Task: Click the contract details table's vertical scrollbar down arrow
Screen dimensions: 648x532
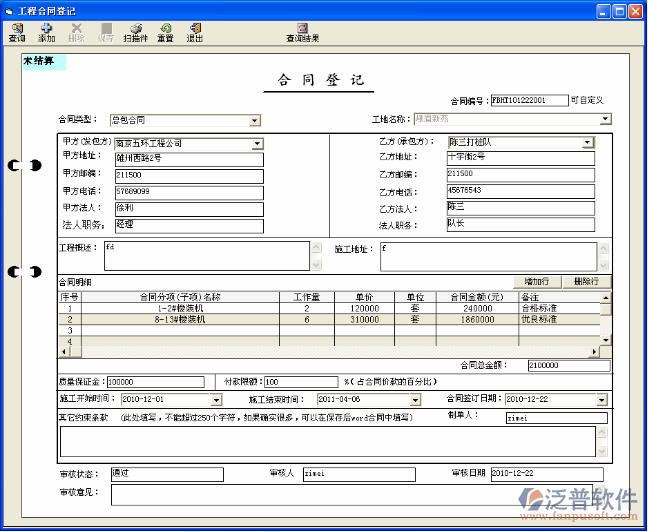Action: [605, 341]
